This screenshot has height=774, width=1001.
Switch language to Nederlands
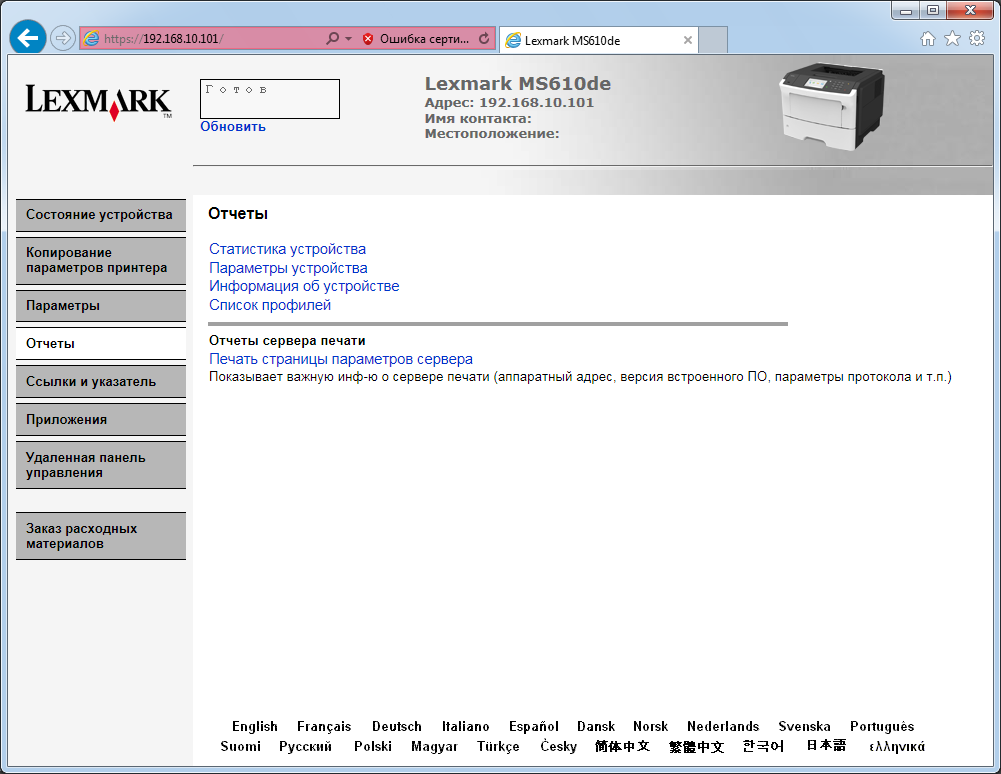723,727
